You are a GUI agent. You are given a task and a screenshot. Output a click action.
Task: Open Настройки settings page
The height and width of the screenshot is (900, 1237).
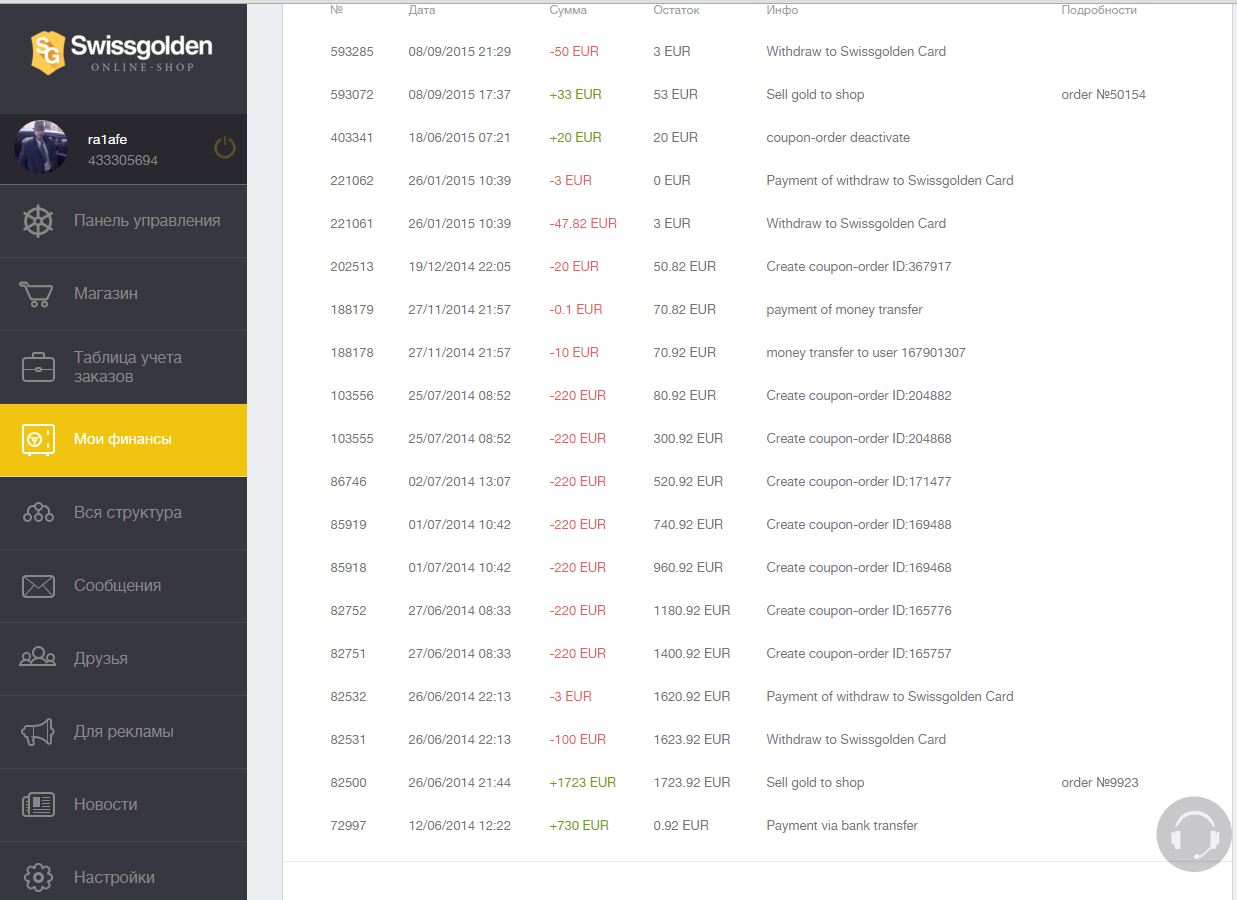(x=114, y=878)
